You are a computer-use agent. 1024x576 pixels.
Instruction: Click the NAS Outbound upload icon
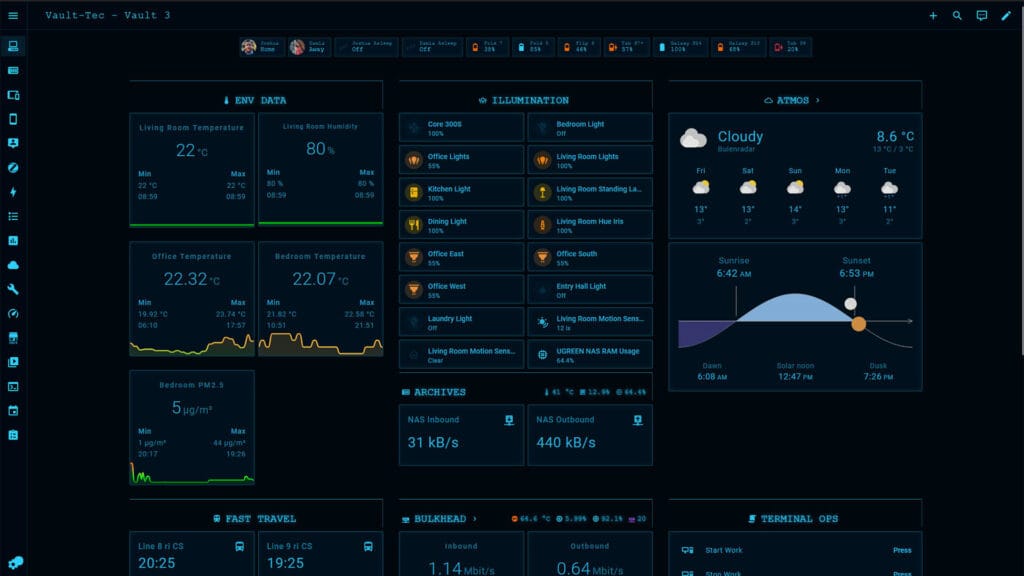coord(637,421)
